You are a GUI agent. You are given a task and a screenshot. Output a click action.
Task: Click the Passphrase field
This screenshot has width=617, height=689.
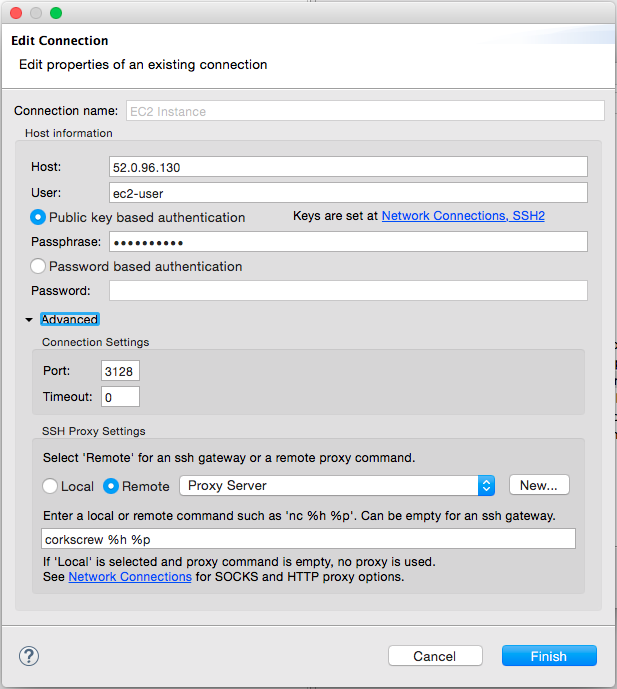348,242
